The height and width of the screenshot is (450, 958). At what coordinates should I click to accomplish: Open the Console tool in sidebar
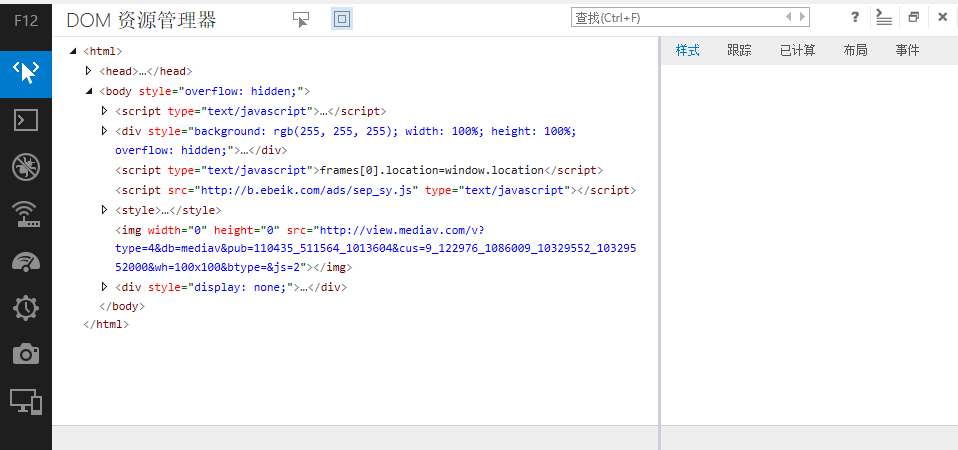click(26, 120)
